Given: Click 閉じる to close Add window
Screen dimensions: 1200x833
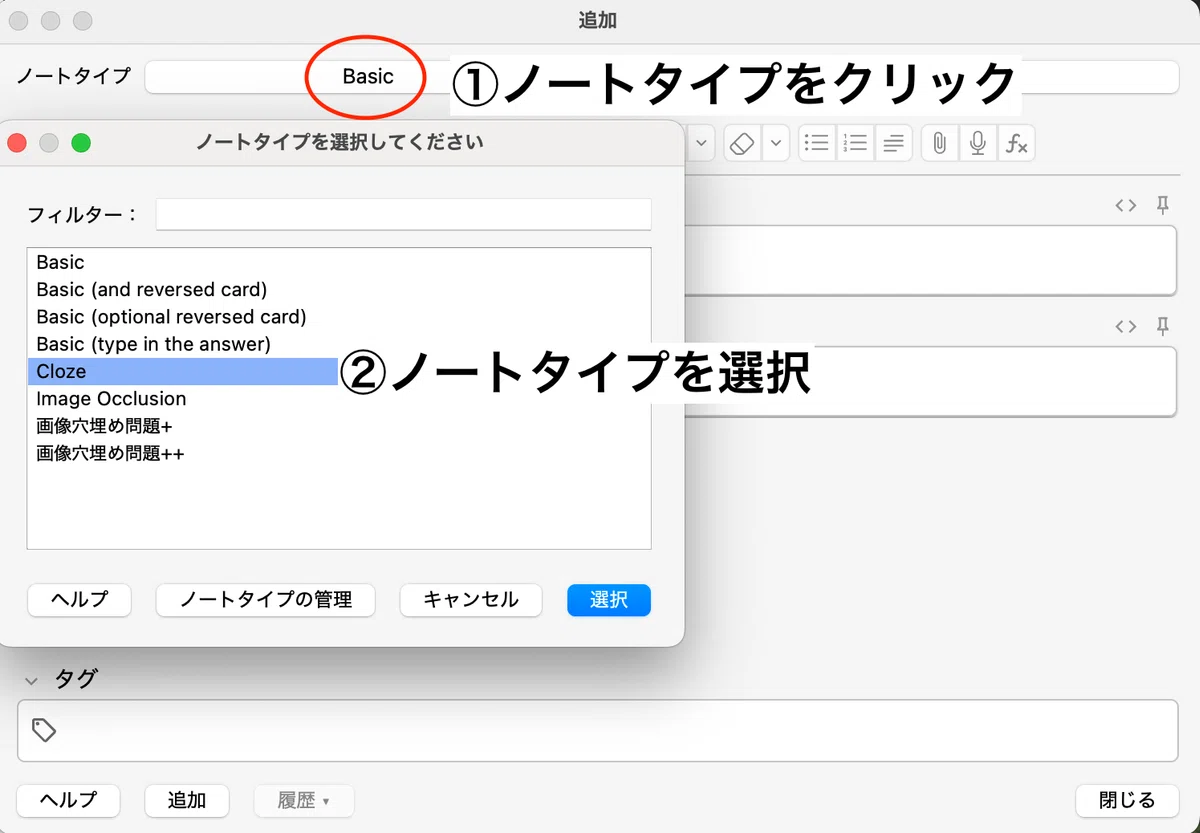Looking at the screenshot, I should [x=1127, y=800].
